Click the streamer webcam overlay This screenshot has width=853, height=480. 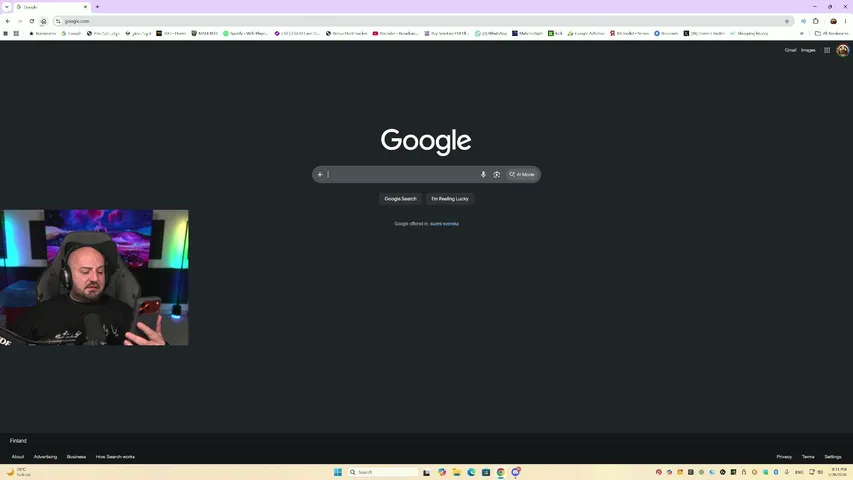[x=94, y=278]
